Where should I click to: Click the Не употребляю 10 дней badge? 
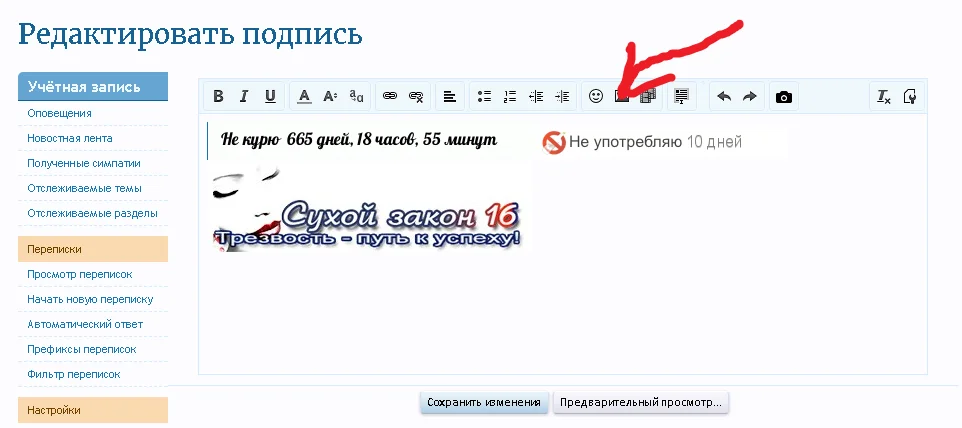(x=642, y=142)
